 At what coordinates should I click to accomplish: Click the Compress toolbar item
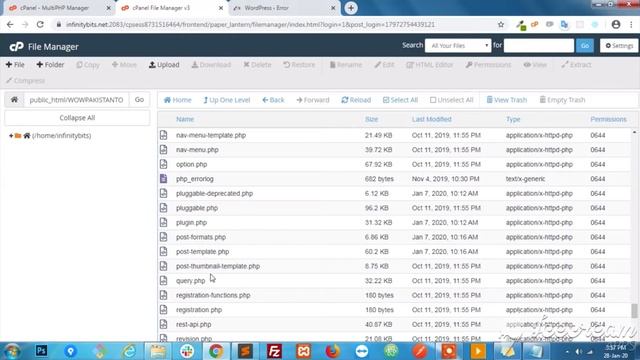pyautogui.click(x=25, y=80)
